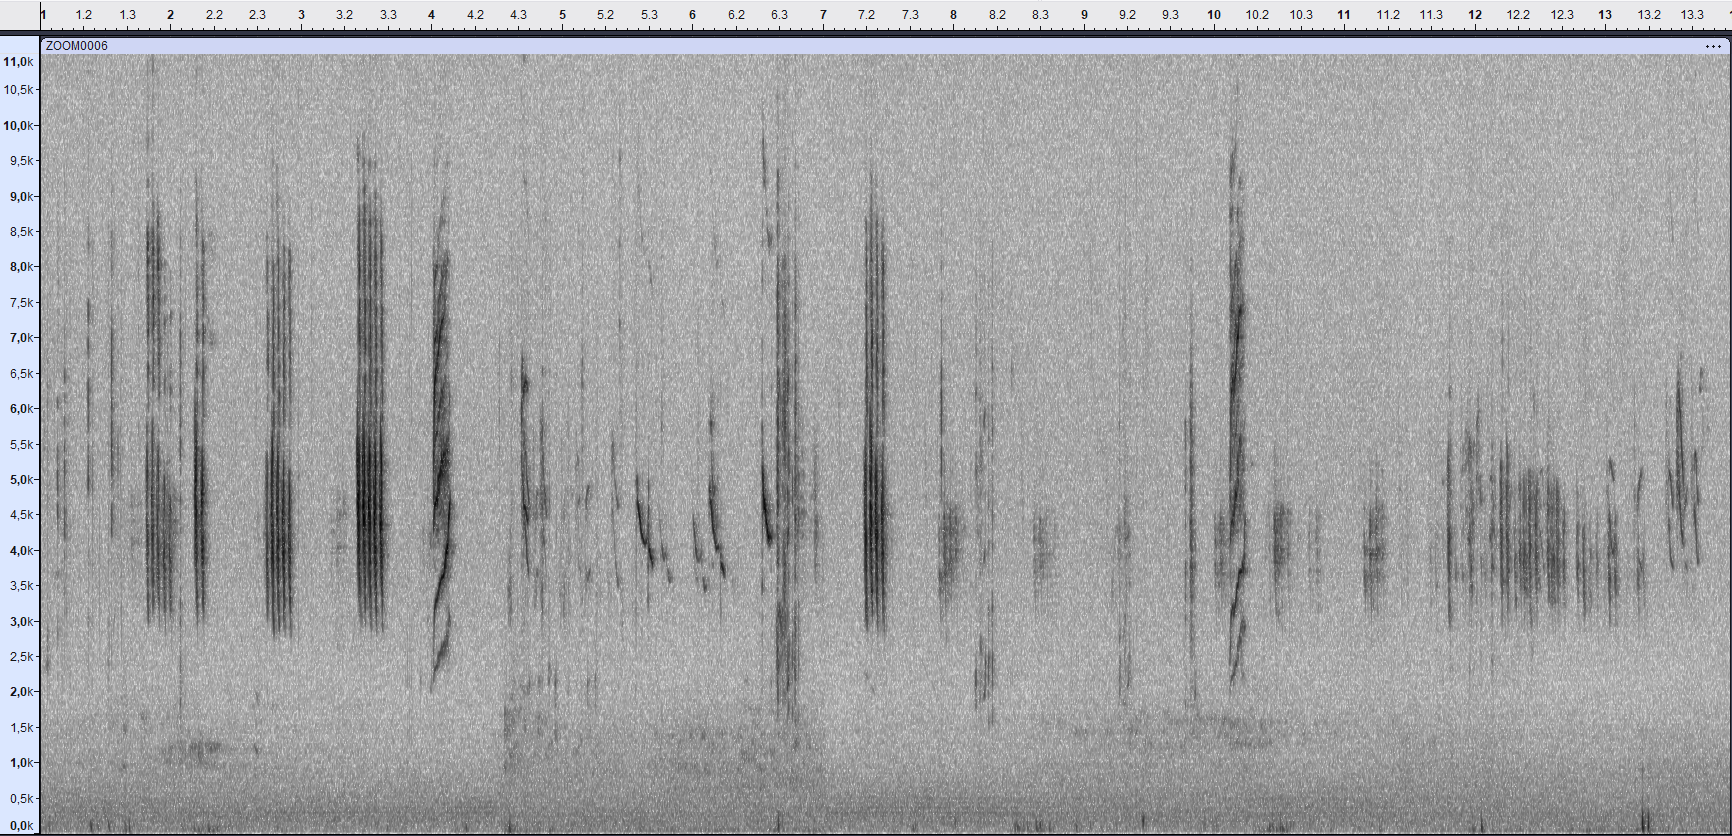Click the 0,0k label on the vertical scale
Viewport: 1732px width, 836px height.
tap(21, 826)
